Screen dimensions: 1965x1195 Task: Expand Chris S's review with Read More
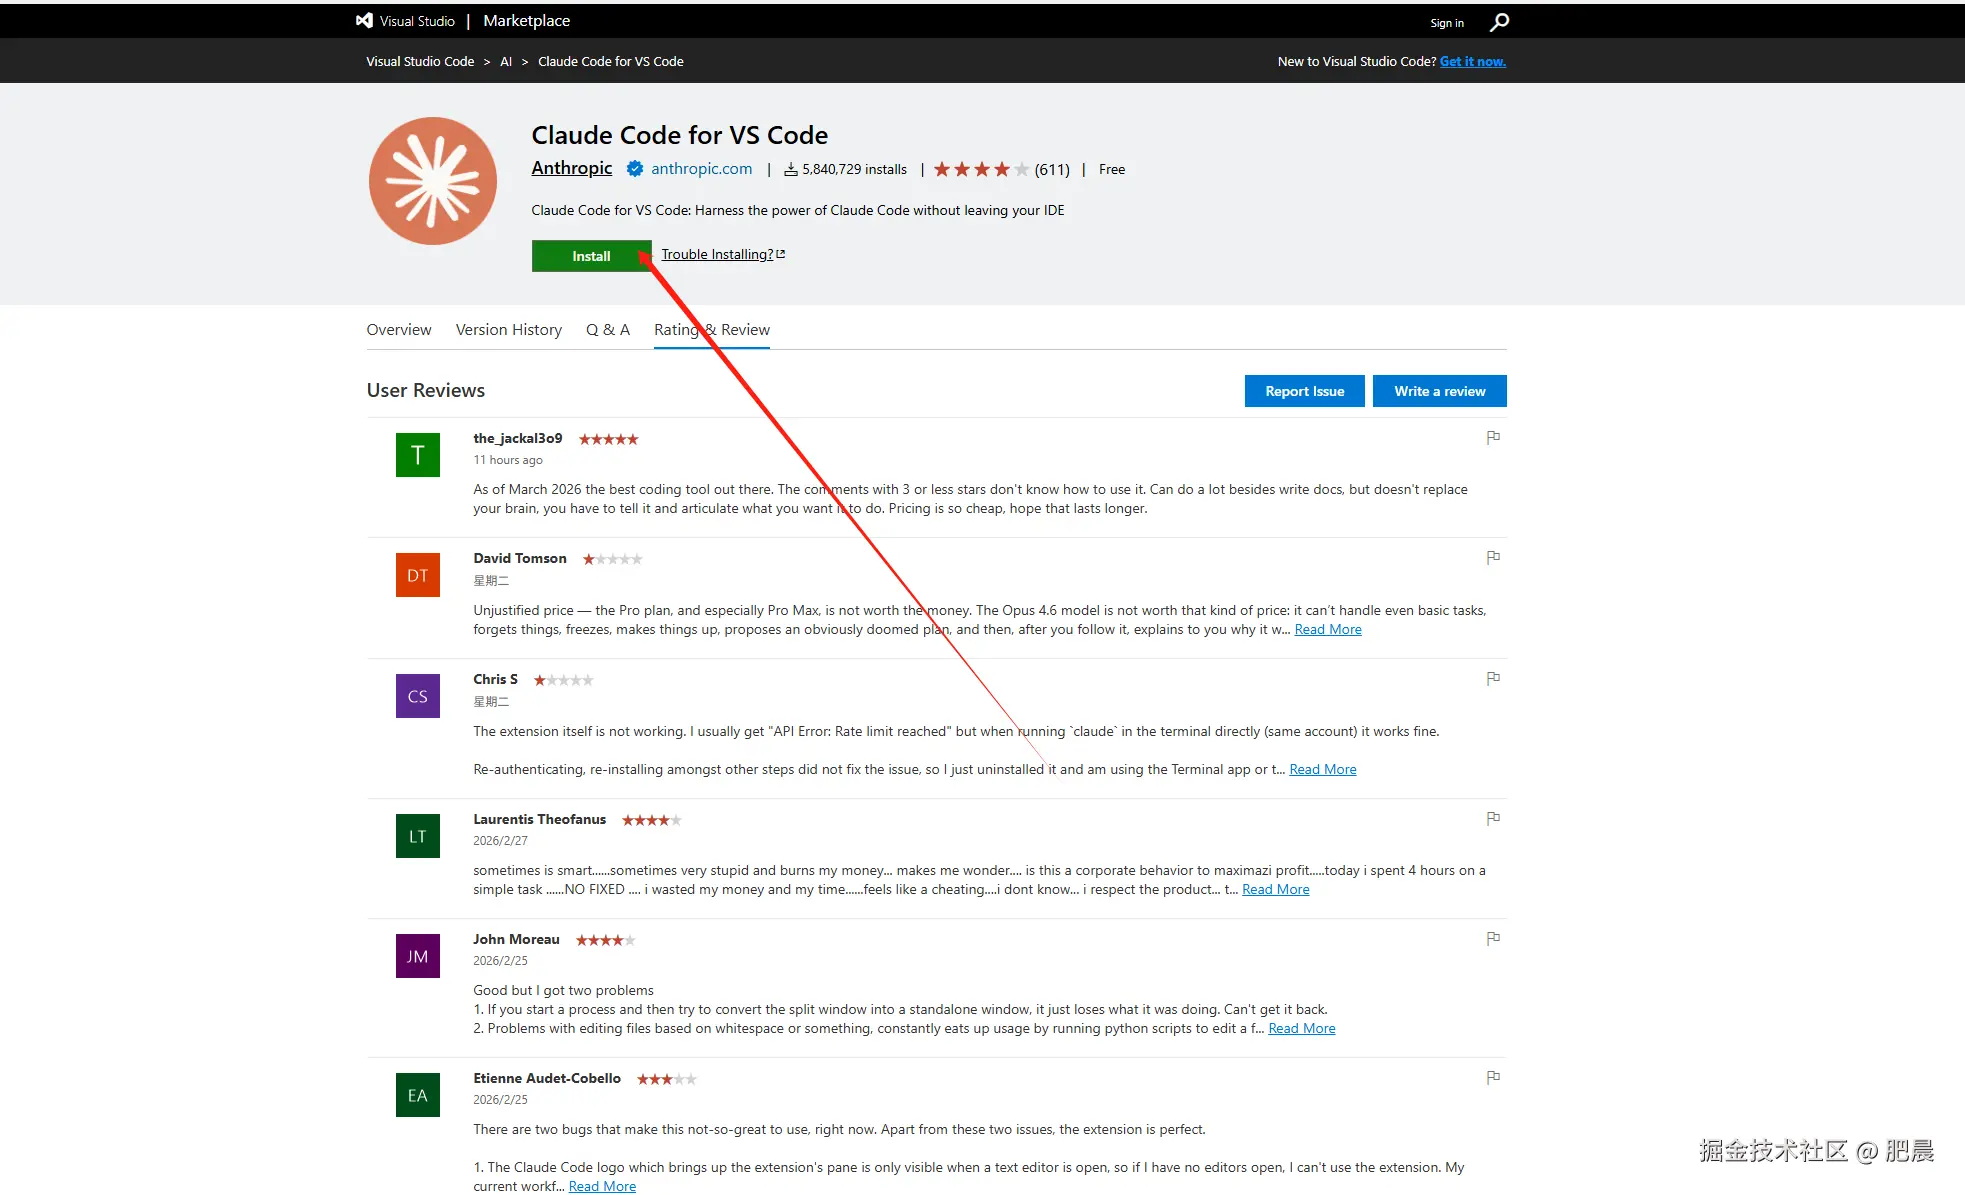click(1322, 769)
